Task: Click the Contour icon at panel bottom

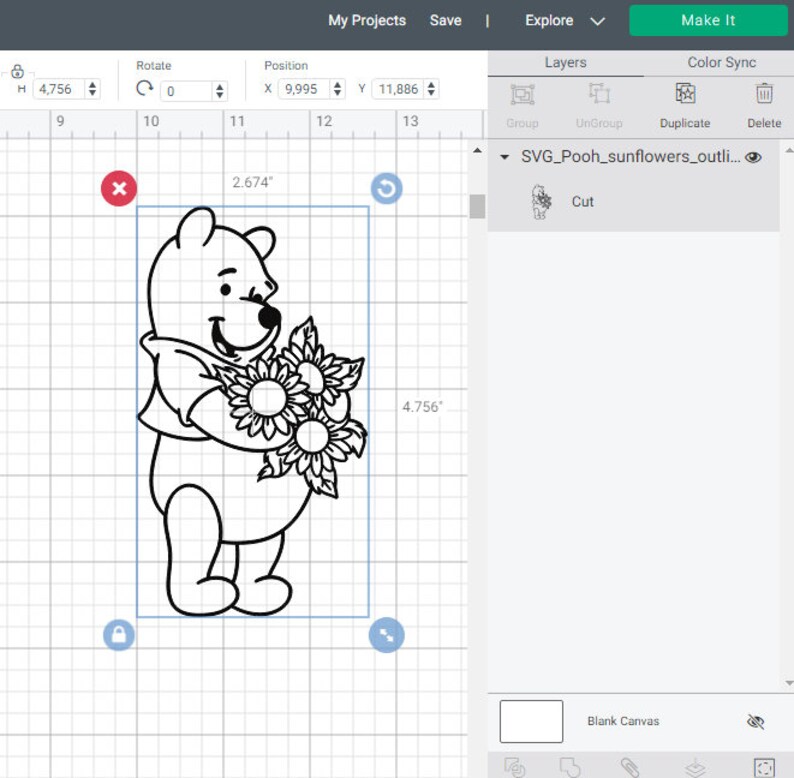Action: pyautogui.click(x=764, y=767)
